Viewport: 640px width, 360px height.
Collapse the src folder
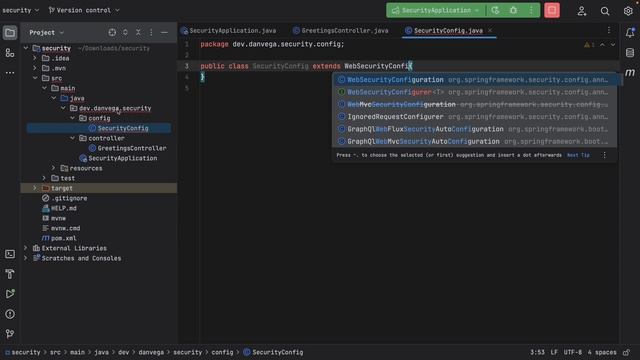tap(35, 78)
